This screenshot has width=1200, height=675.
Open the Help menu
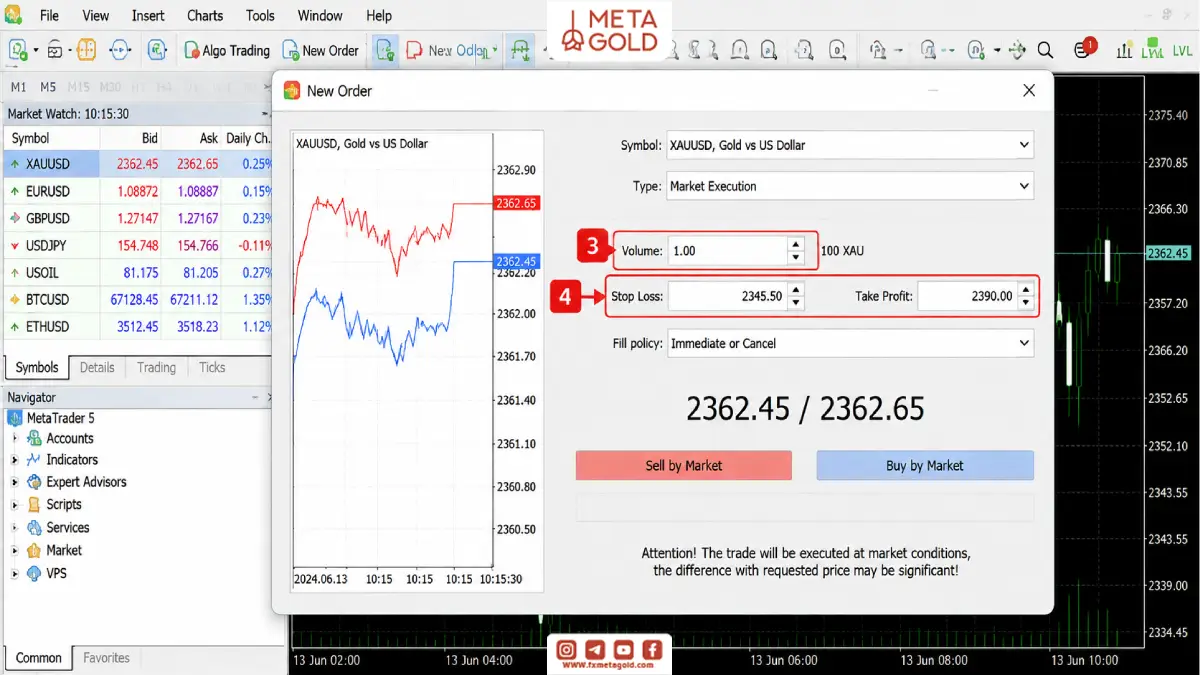coord(379,16)
